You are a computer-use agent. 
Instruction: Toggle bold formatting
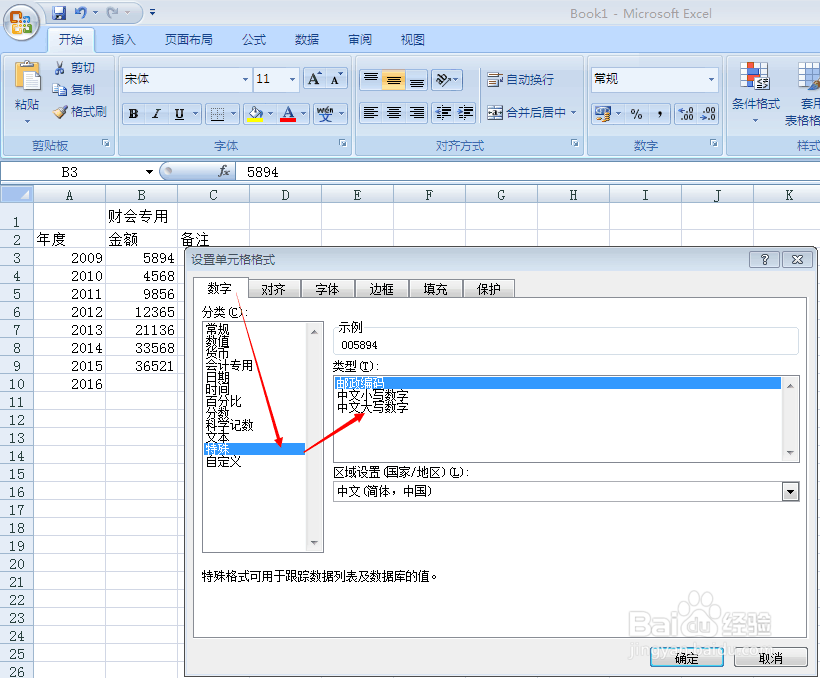pyautogui.click(x=133, y=114)
